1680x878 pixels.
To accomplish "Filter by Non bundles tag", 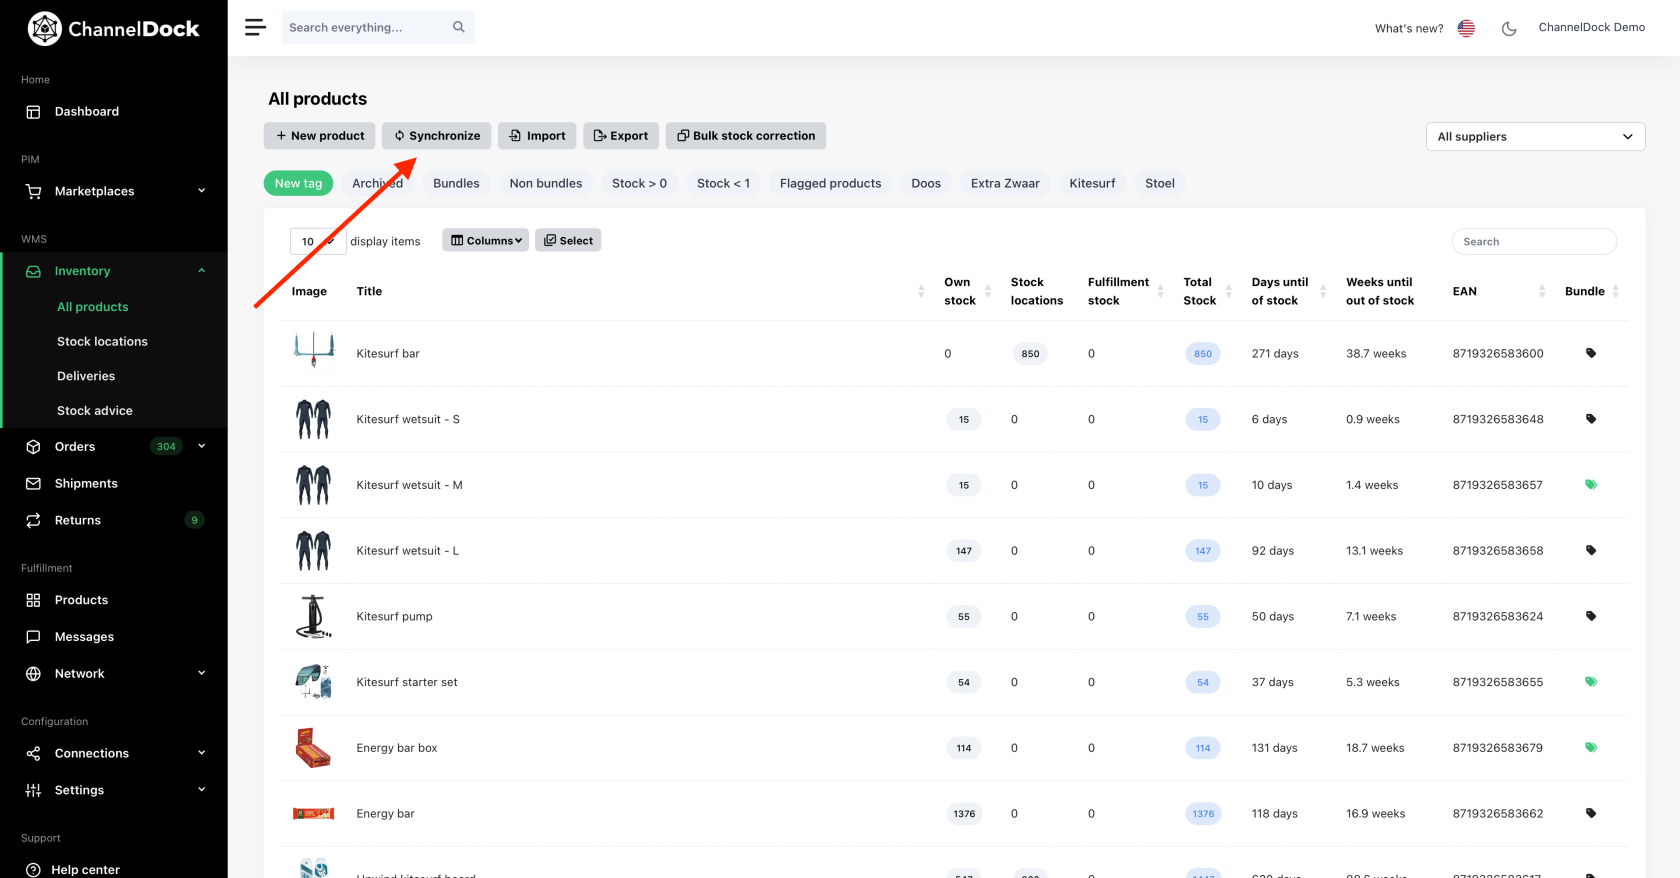I will (546, 183).
